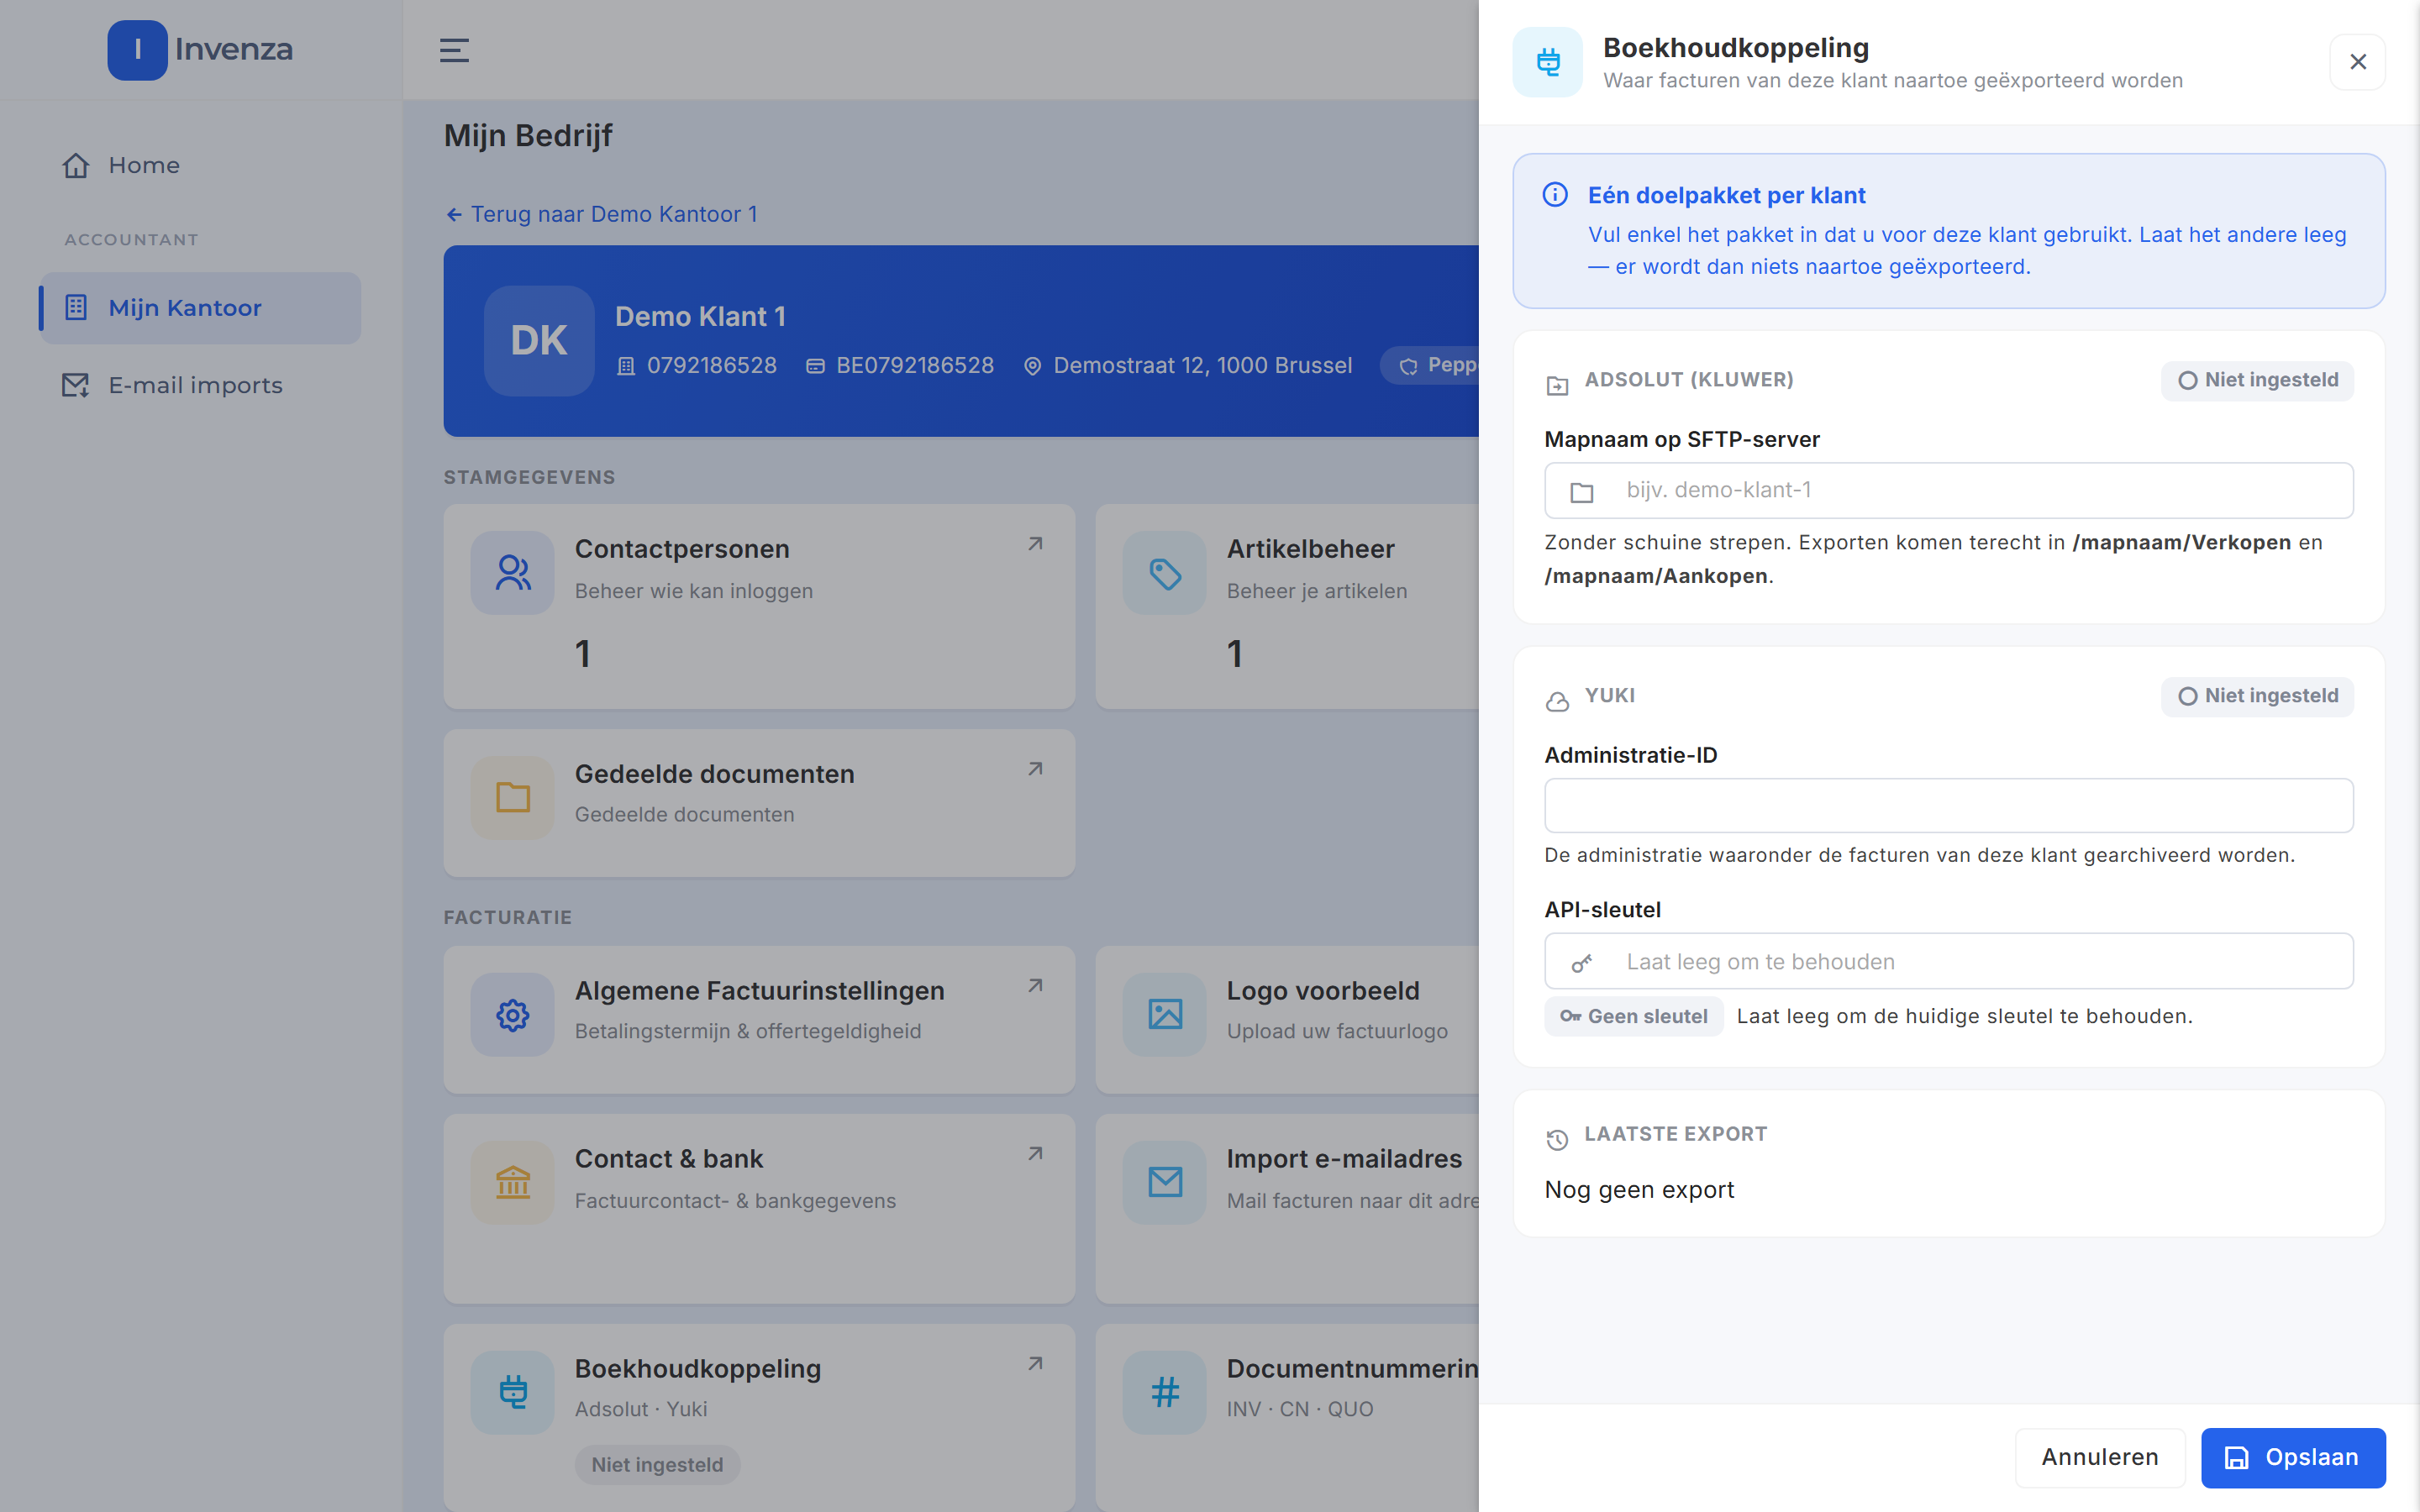
Task: Click the Boekhoudkoppeling card open arrow
Action: (1035, 1364)
